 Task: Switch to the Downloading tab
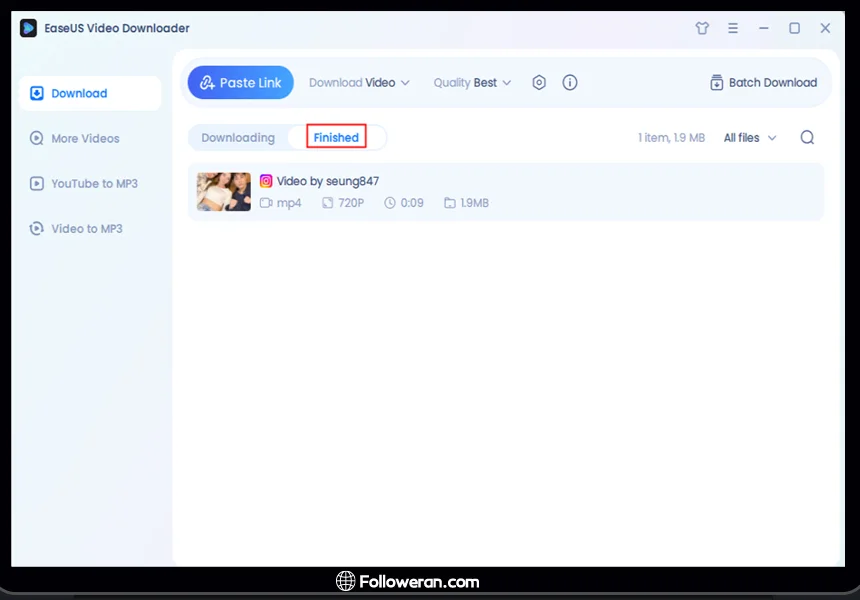point(238,138)
